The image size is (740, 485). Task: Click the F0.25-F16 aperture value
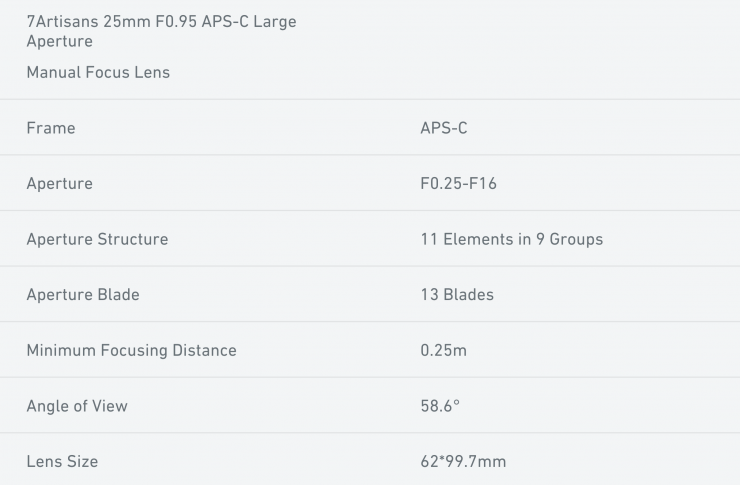coord(459,184)
